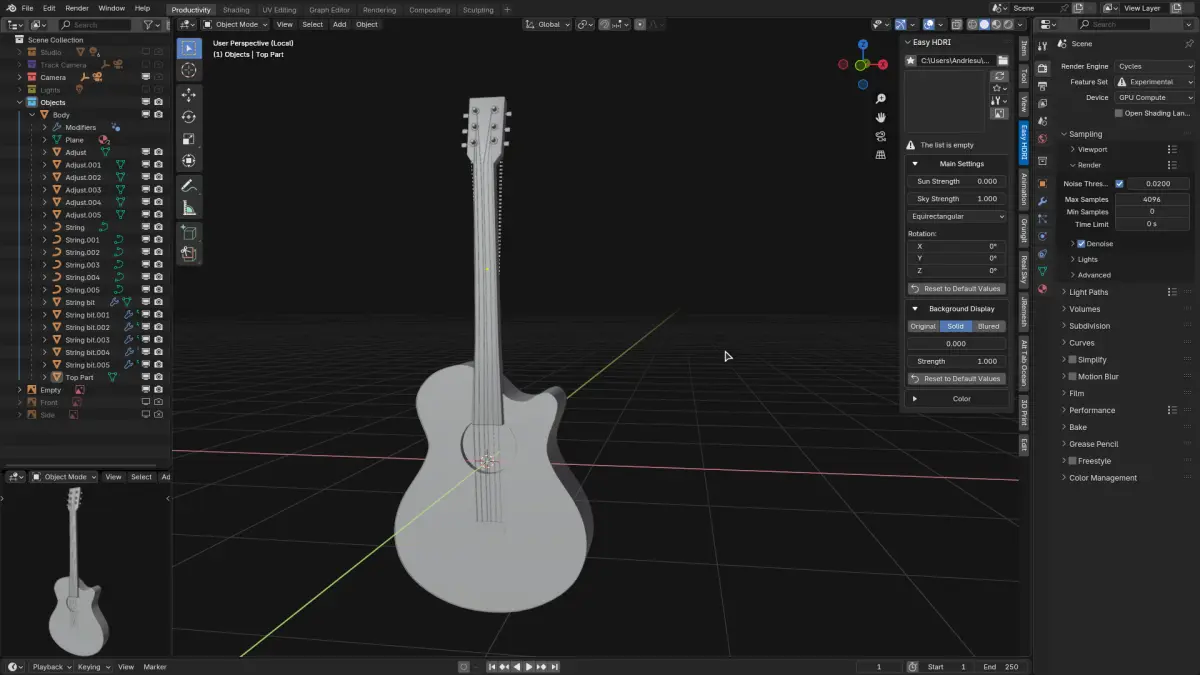
Task: Toggle the camera view icon in viewport
Action: click(x=881, y=136)
